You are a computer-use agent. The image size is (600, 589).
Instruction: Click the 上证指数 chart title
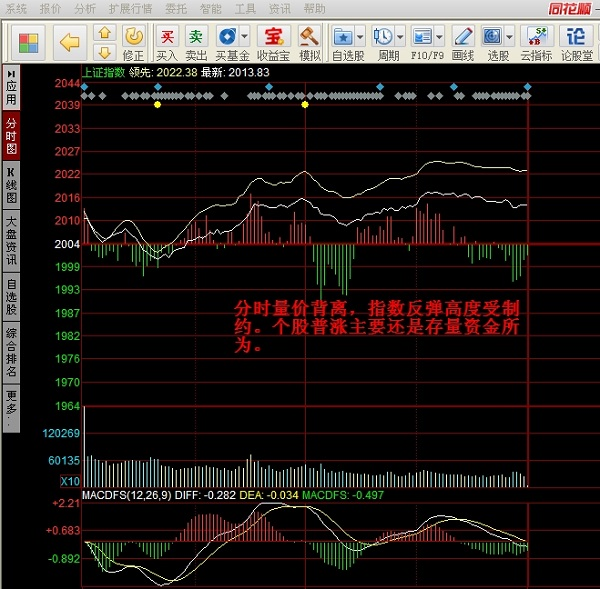pyautogui.click(x=104, y=72)
